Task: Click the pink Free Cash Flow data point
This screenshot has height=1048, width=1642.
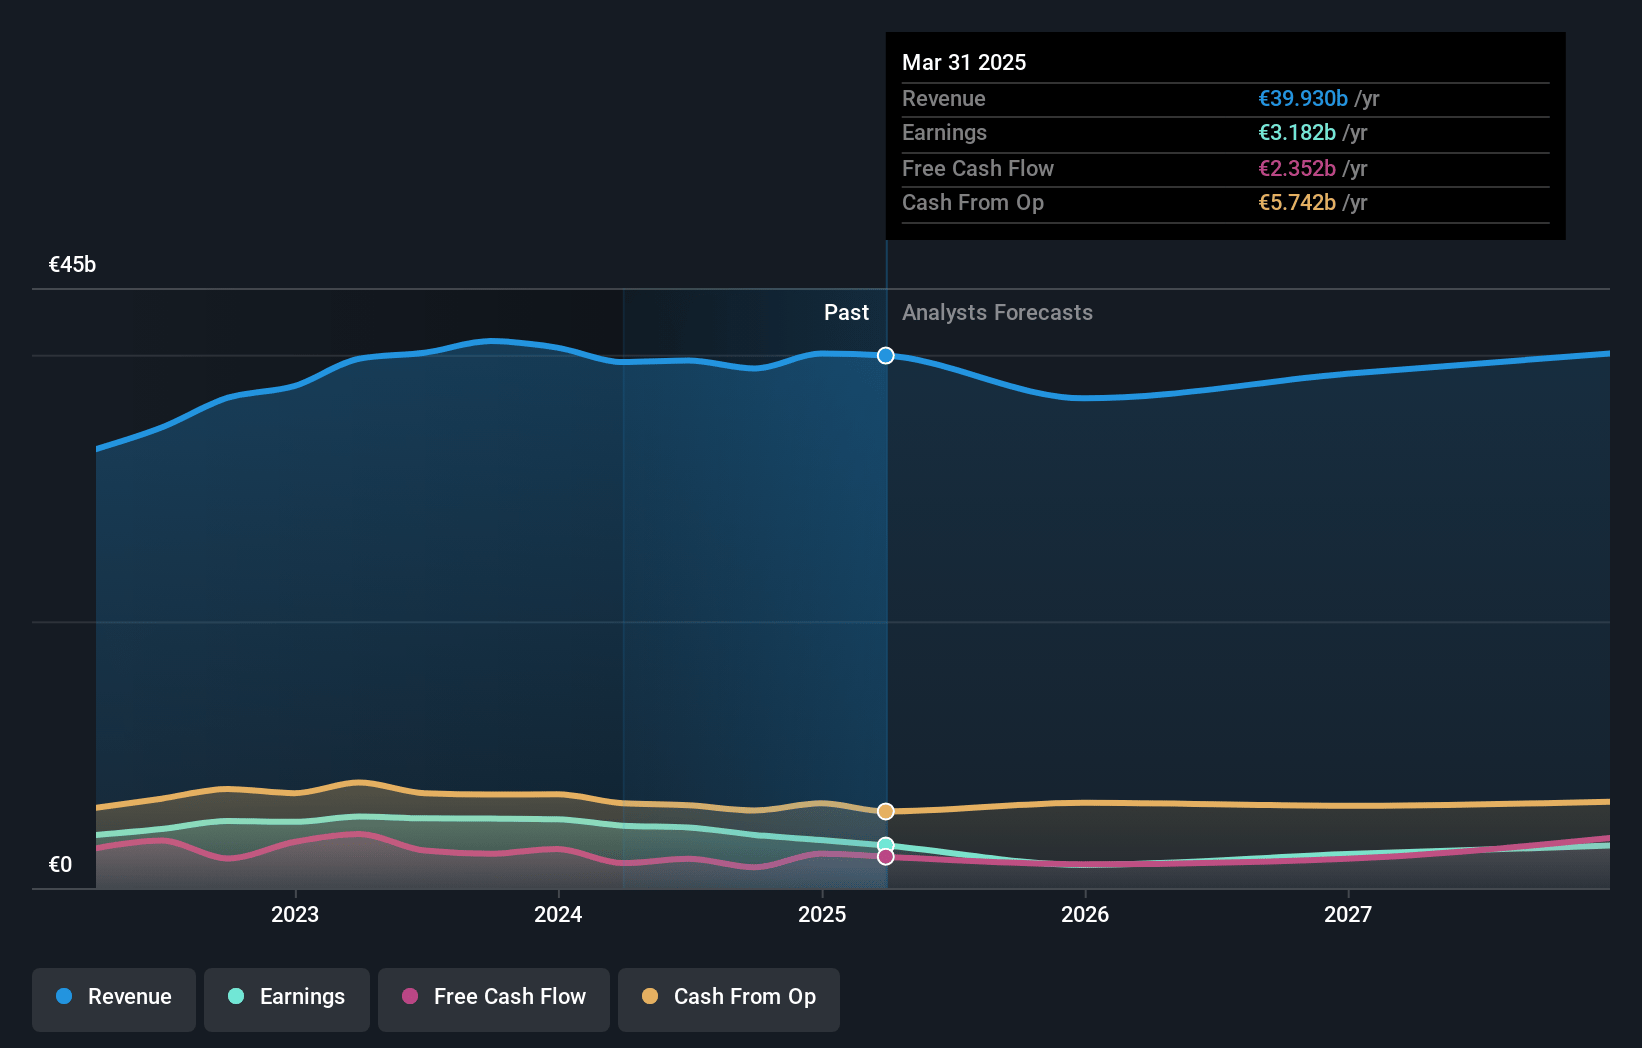Action: [886, 857]
